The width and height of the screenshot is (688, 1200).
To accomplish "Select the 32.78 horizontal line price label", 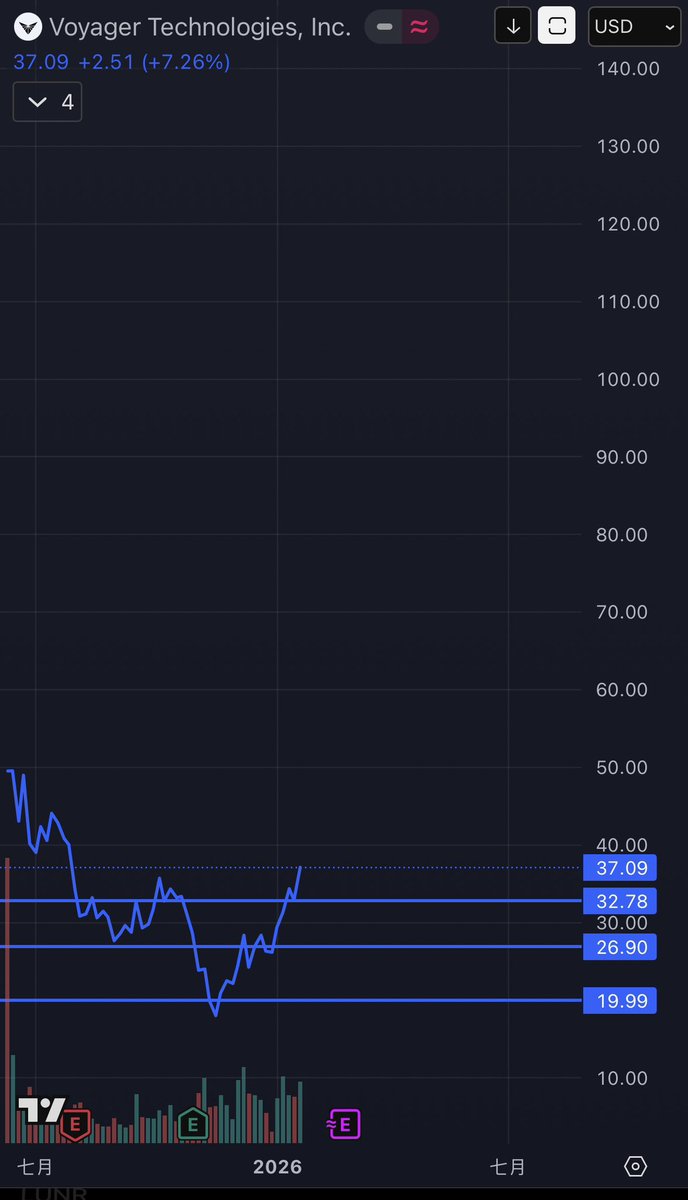I will tap(621, 901).
